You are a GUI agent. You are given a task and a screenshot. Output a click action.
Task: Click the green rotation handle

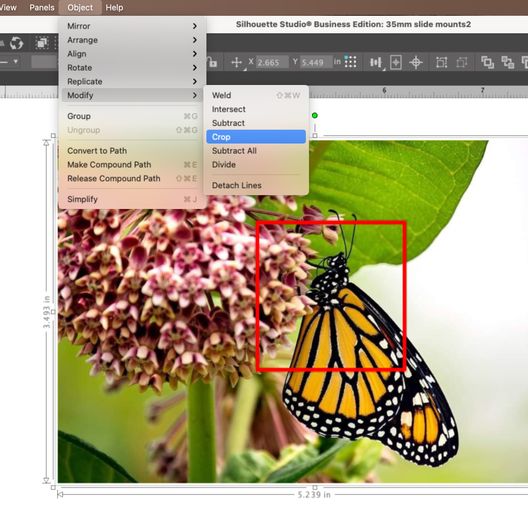point(315,116)
